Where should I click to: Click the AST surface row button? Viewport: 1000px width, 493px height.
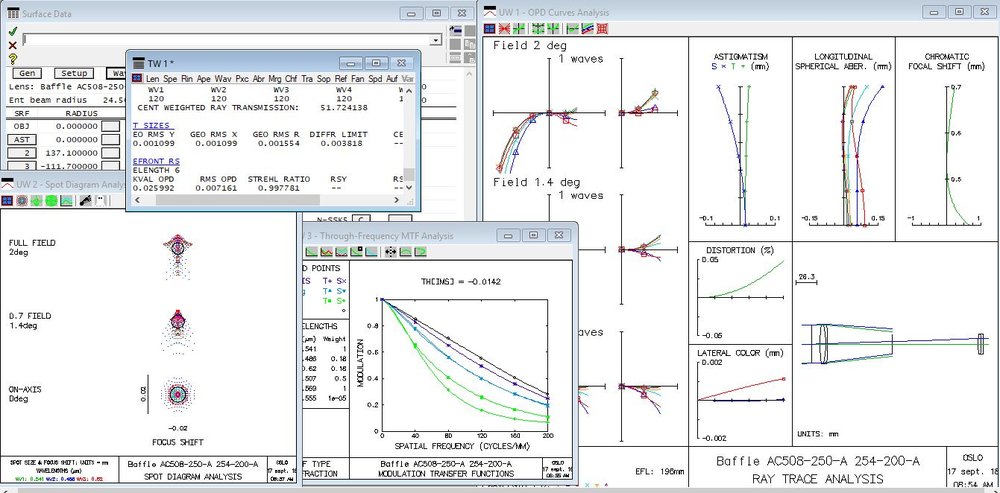22,139
